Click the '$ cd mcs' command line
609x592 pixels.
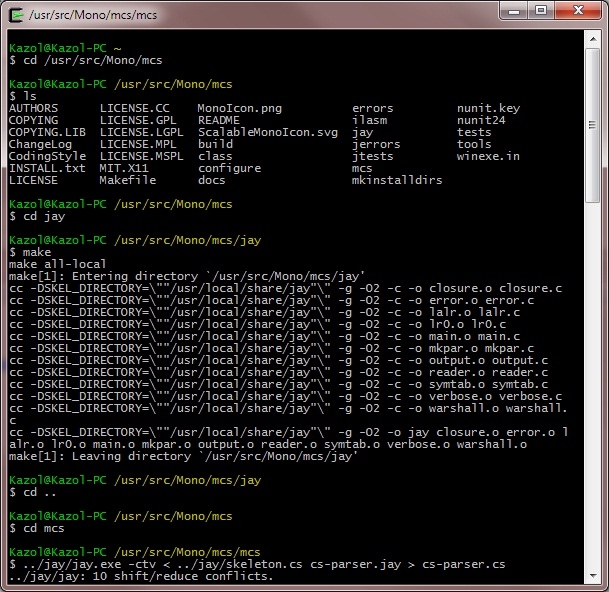tap(37, 528)
